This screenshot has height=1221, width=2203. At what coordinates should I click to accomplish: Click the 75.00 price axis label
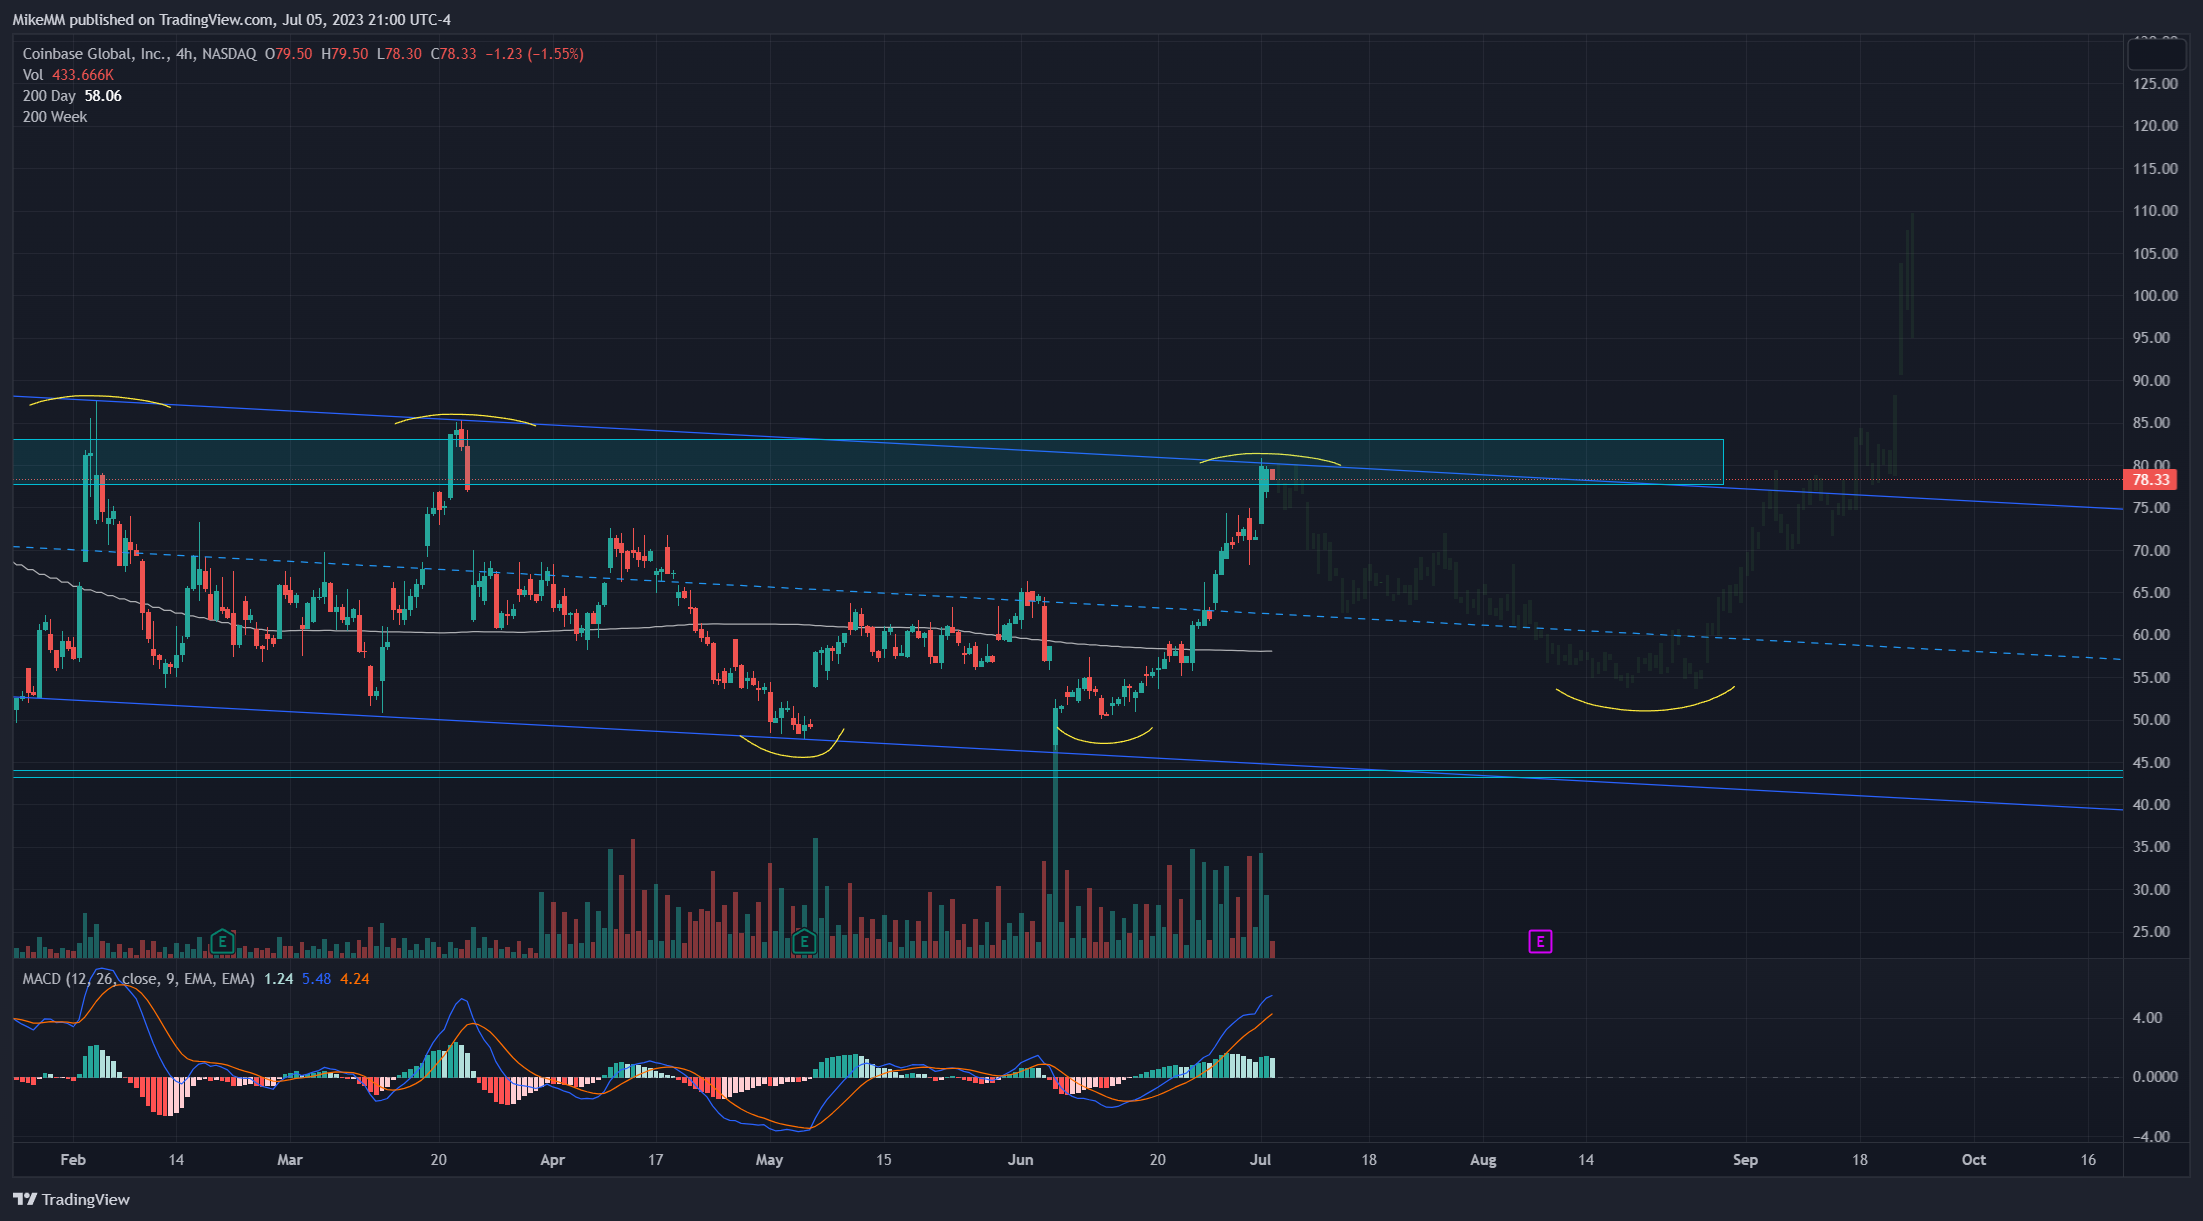tap(2152, 508)
